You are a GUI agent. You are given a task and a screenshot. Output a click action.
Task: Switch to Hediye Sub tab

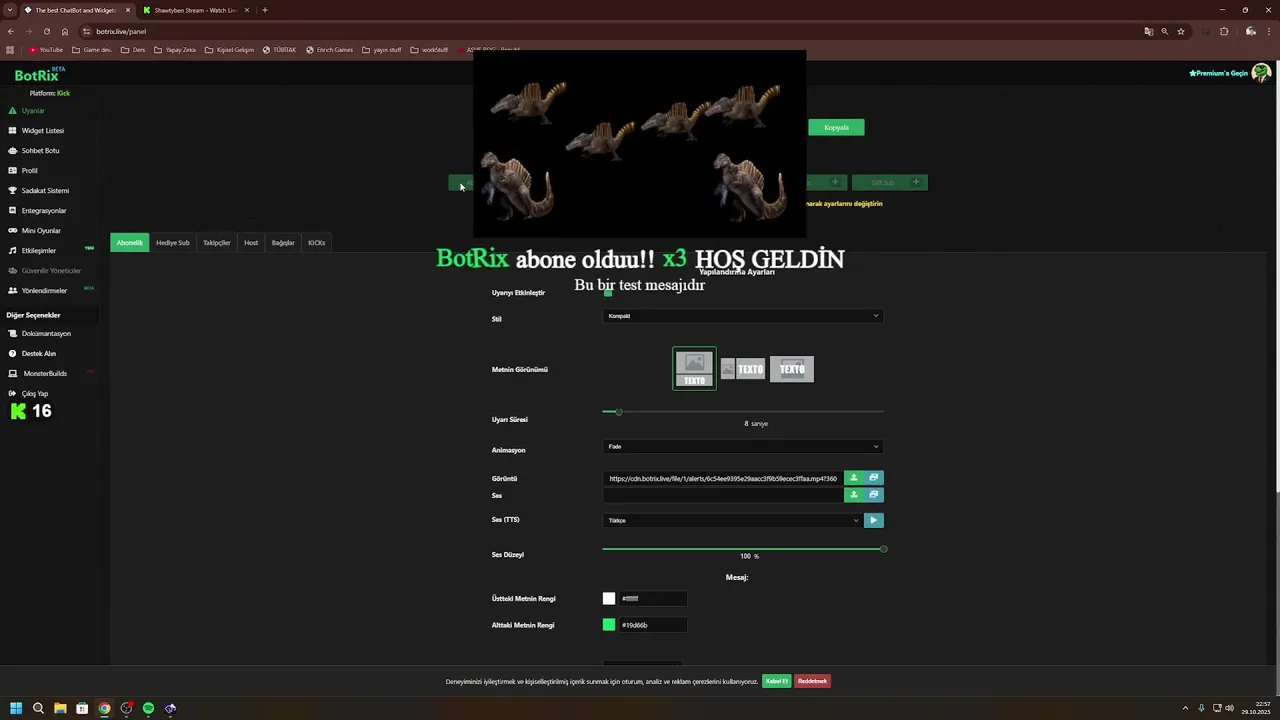click(x=172, y=243)
